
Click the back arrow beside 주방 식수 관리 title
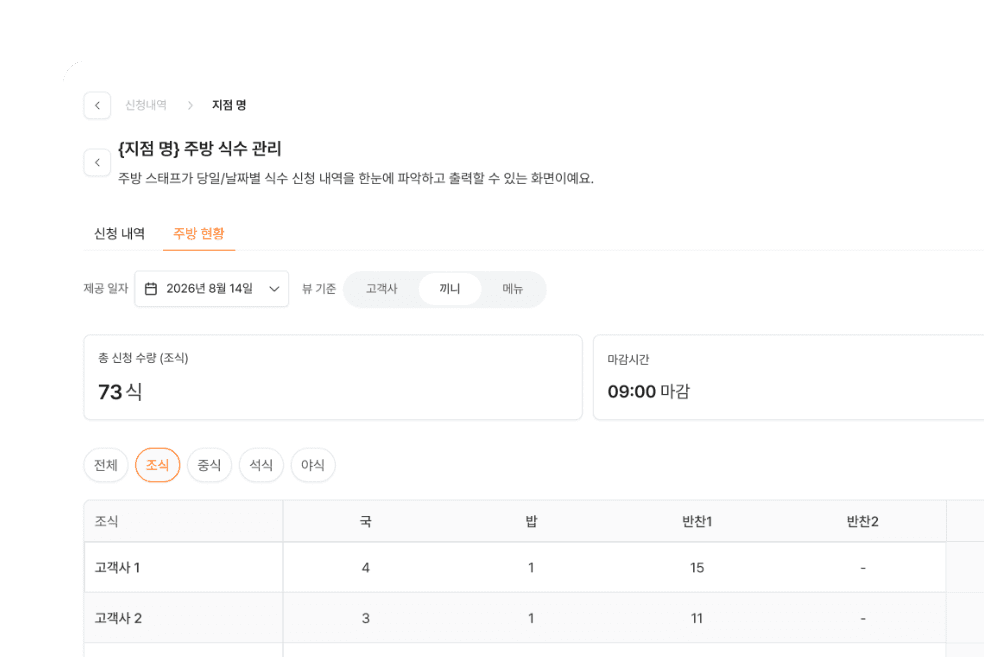click(x=97, y=162)
